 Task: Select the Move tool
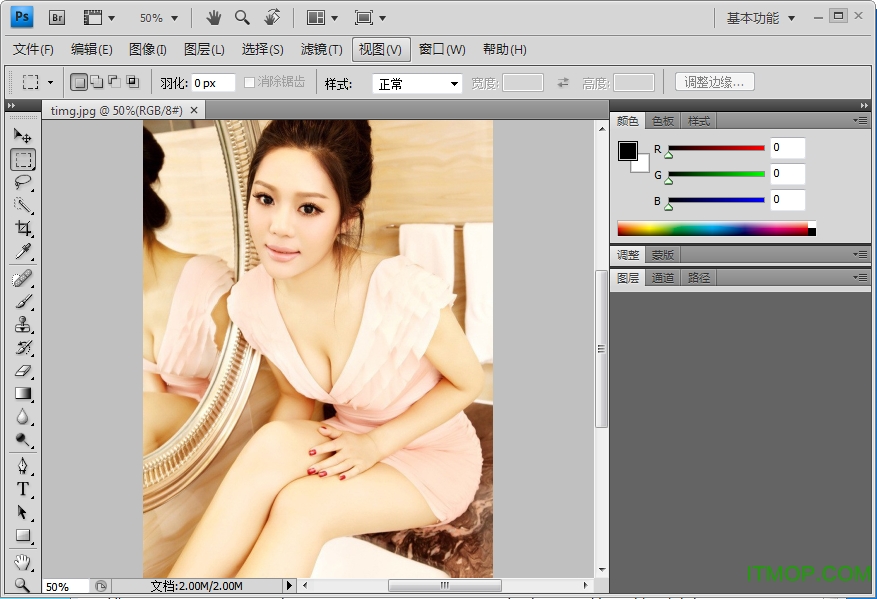pos(22,135)
